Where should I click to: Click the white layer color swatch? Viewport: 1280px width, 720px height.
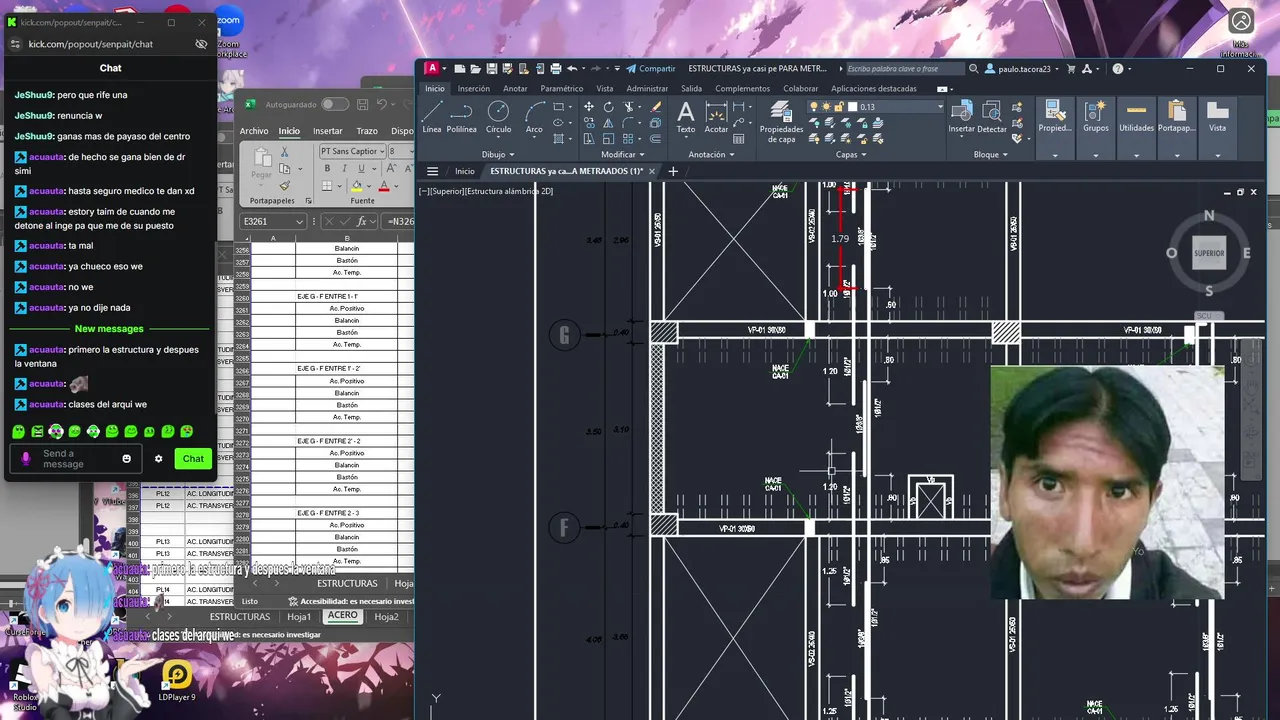tap(852, 107)
